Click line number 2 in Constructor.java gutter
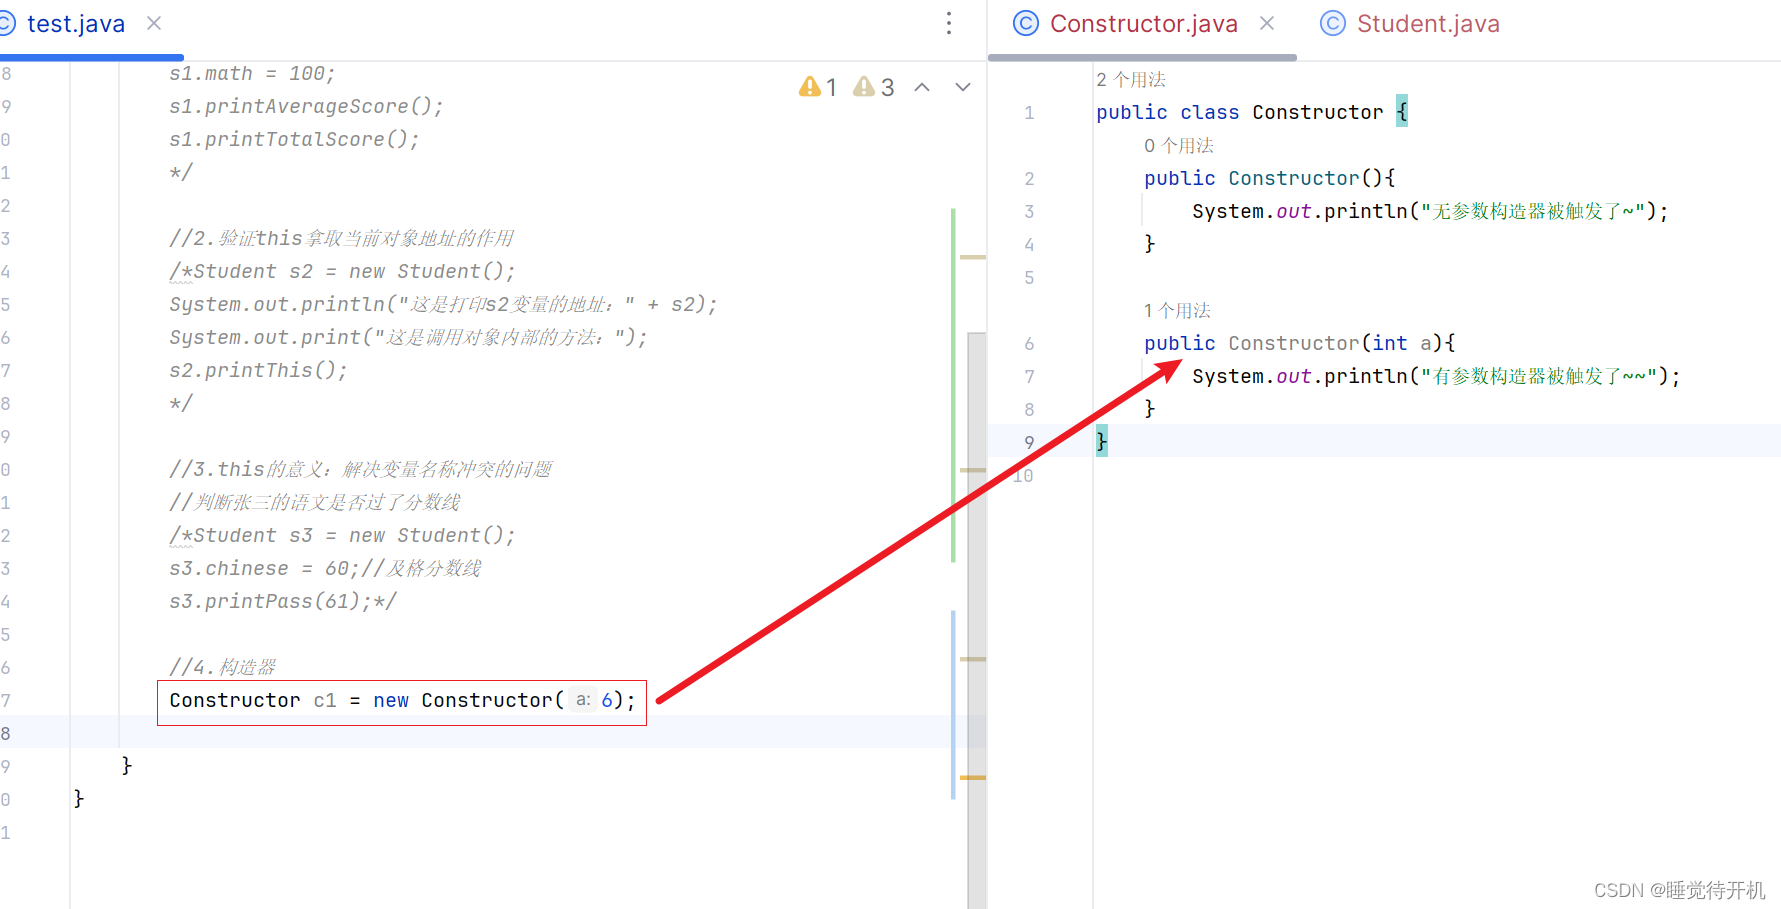Viewport: 1781px width, 909px height. 1029,178
